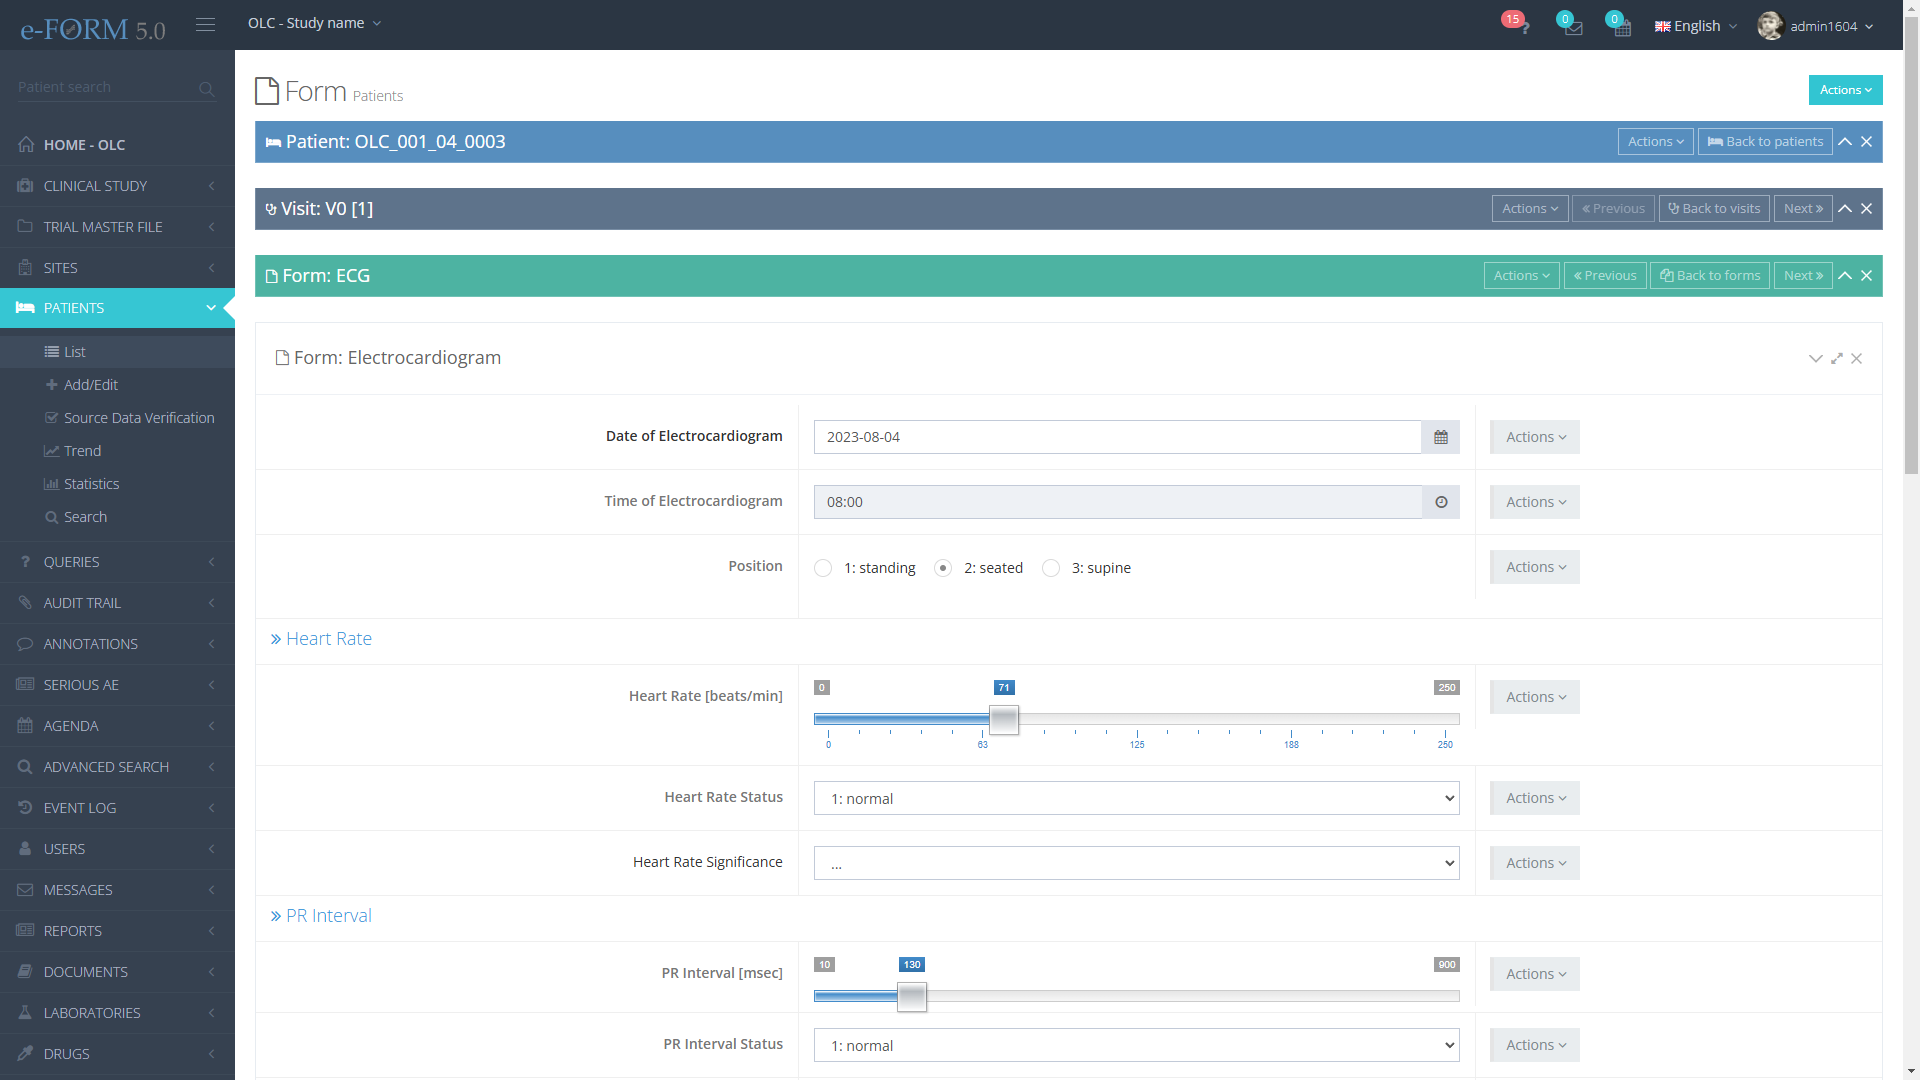Click the Heart Rate slider handle
This screenshot has height=1080, width=1920.
point(1003,719)
